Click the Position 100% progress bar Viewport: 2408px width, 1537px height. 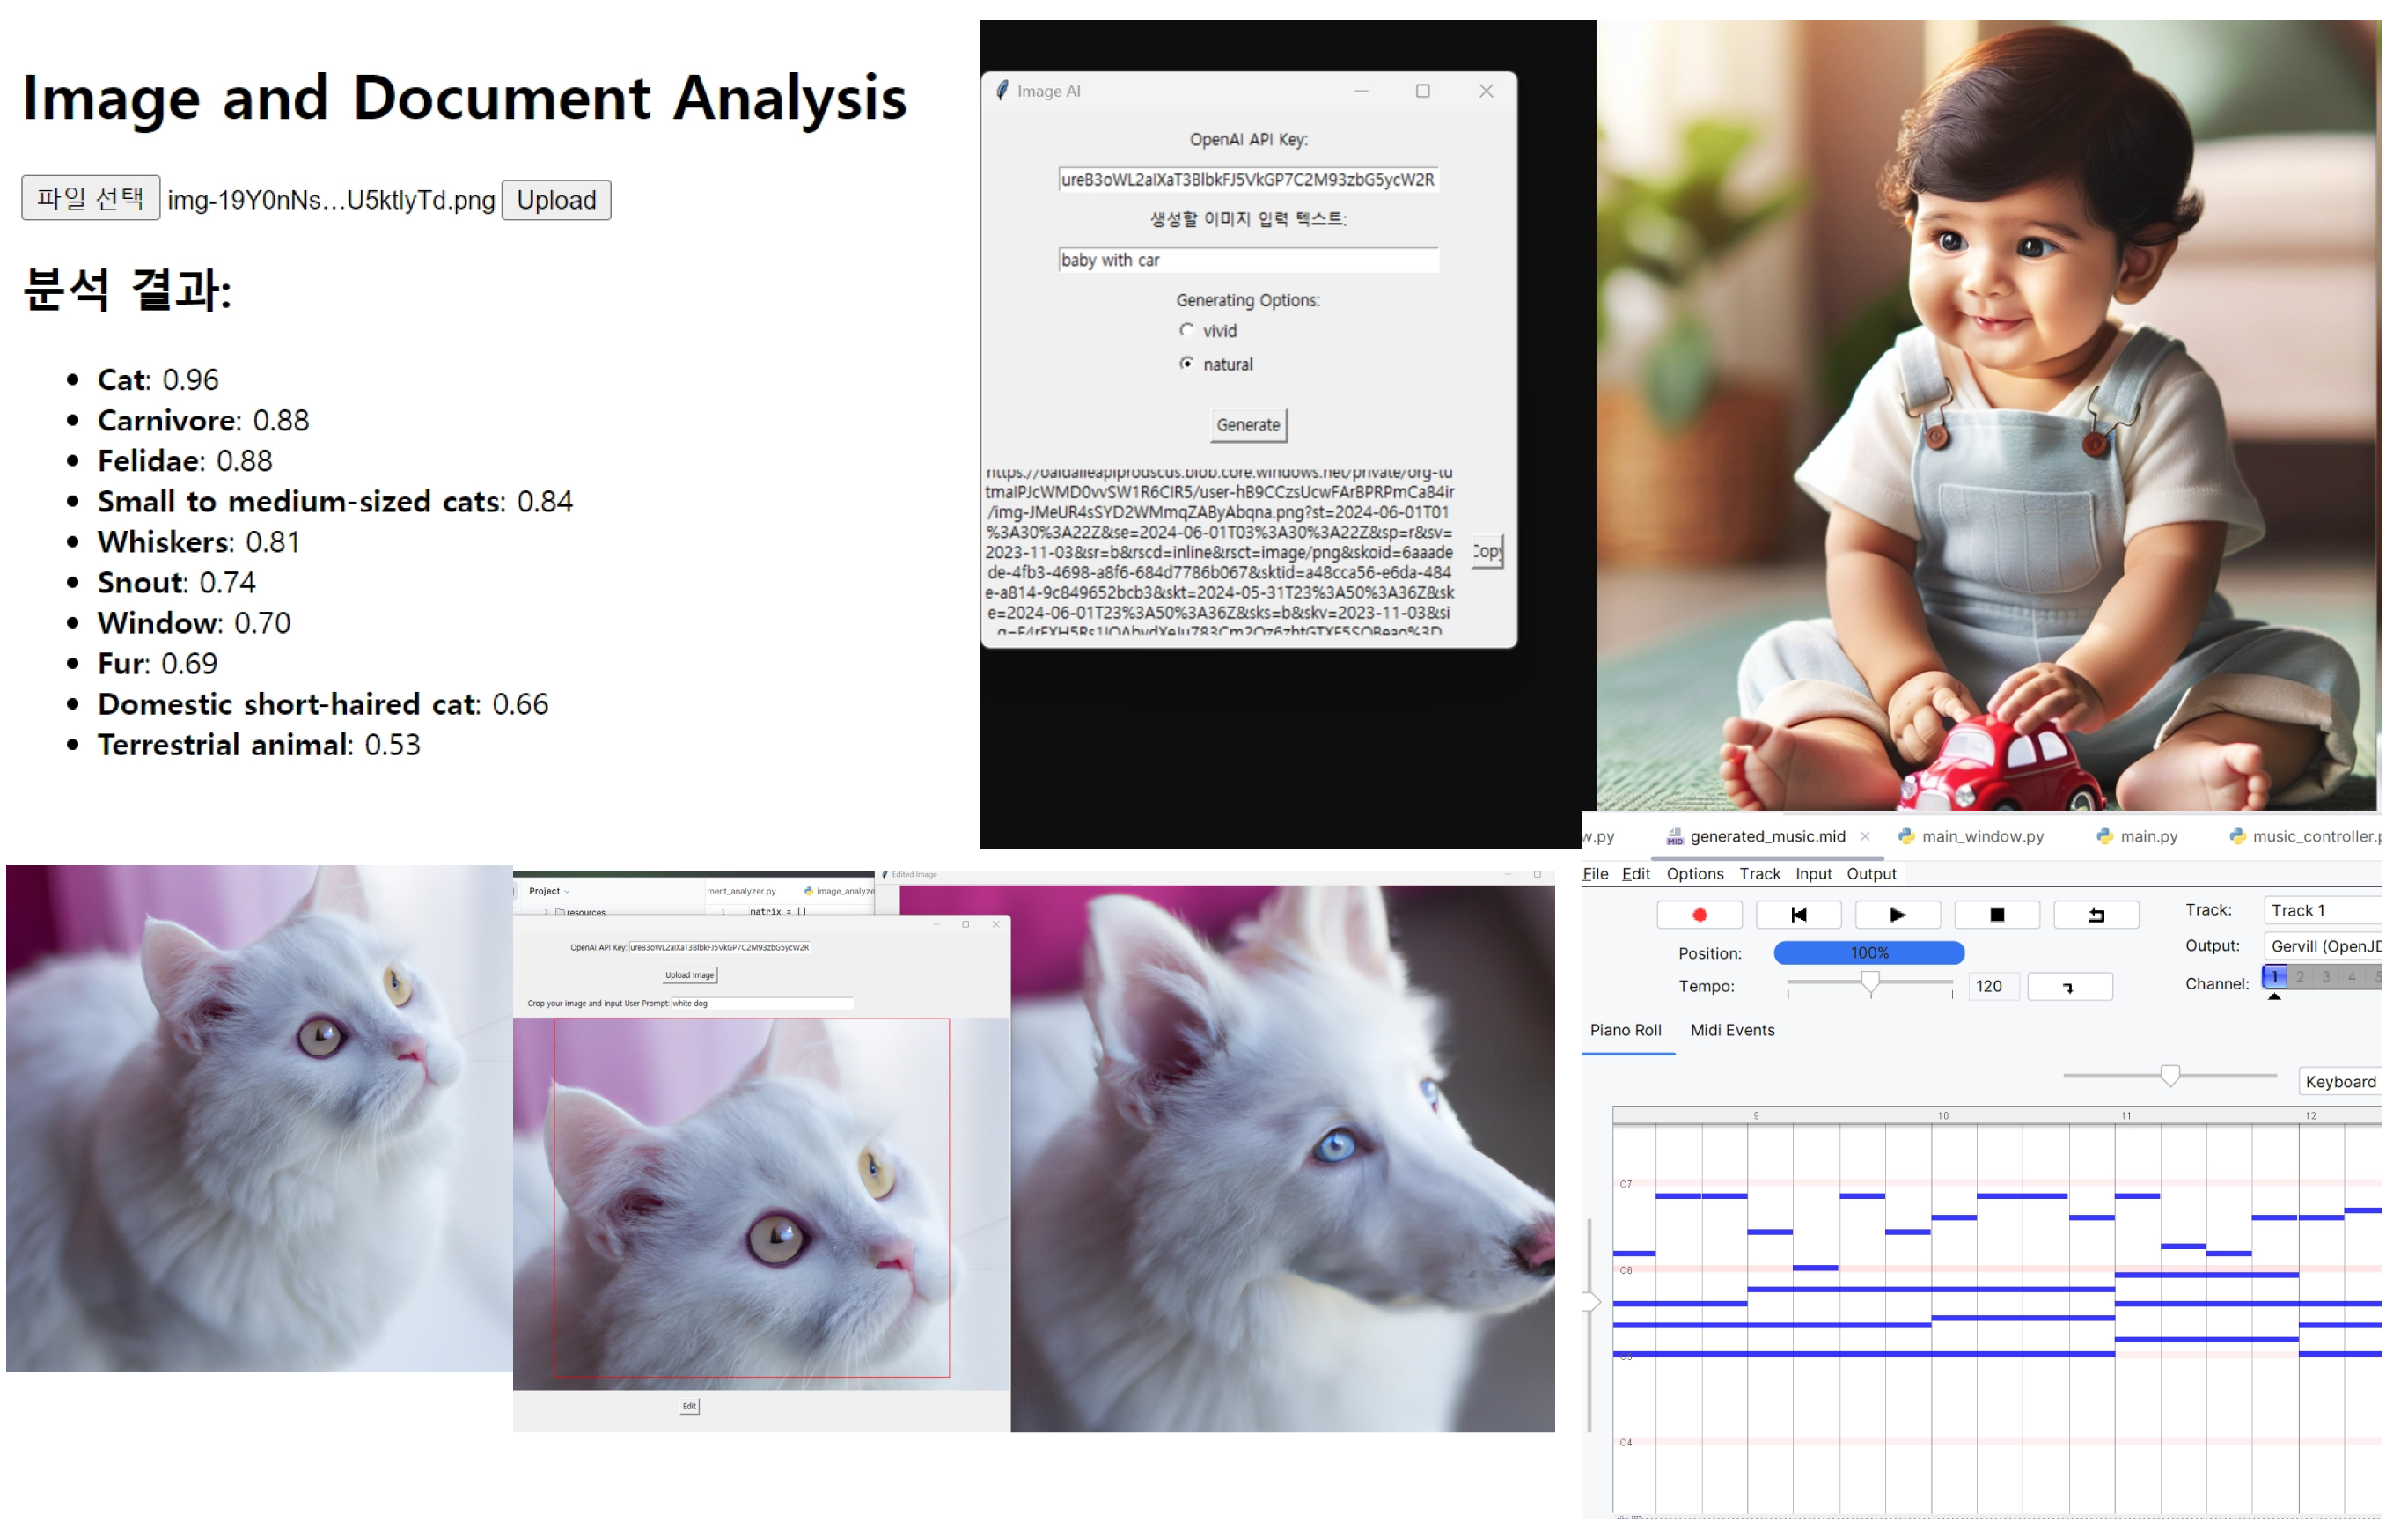pyautogui.click(x=1869, y=953)
